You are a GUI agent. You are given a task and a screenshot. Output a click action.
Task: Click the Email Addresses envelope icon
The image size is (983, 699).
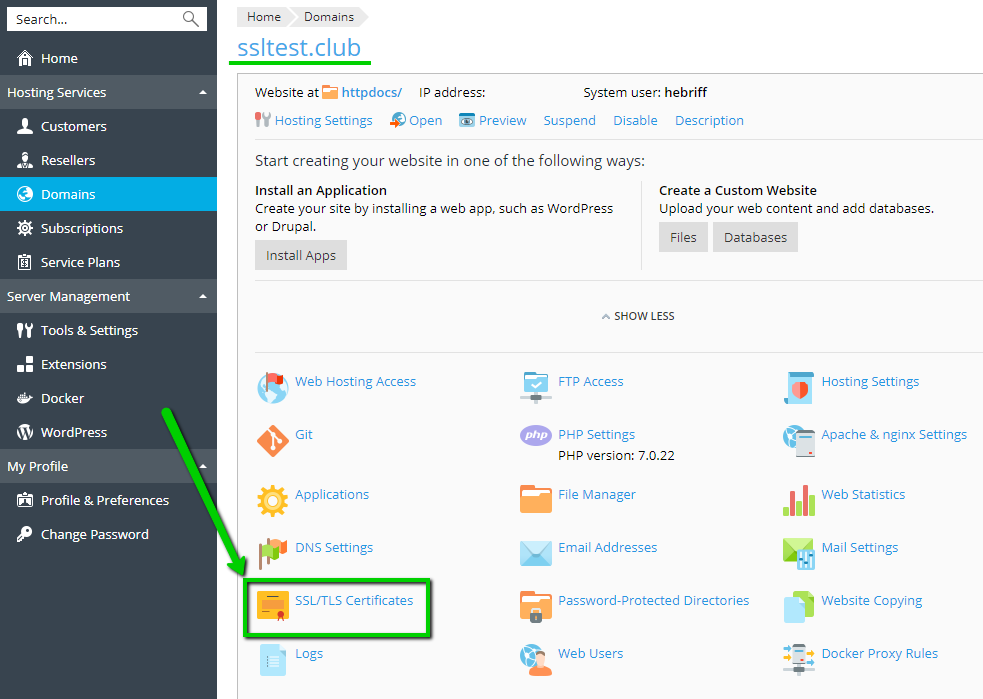tap(535, 552)
